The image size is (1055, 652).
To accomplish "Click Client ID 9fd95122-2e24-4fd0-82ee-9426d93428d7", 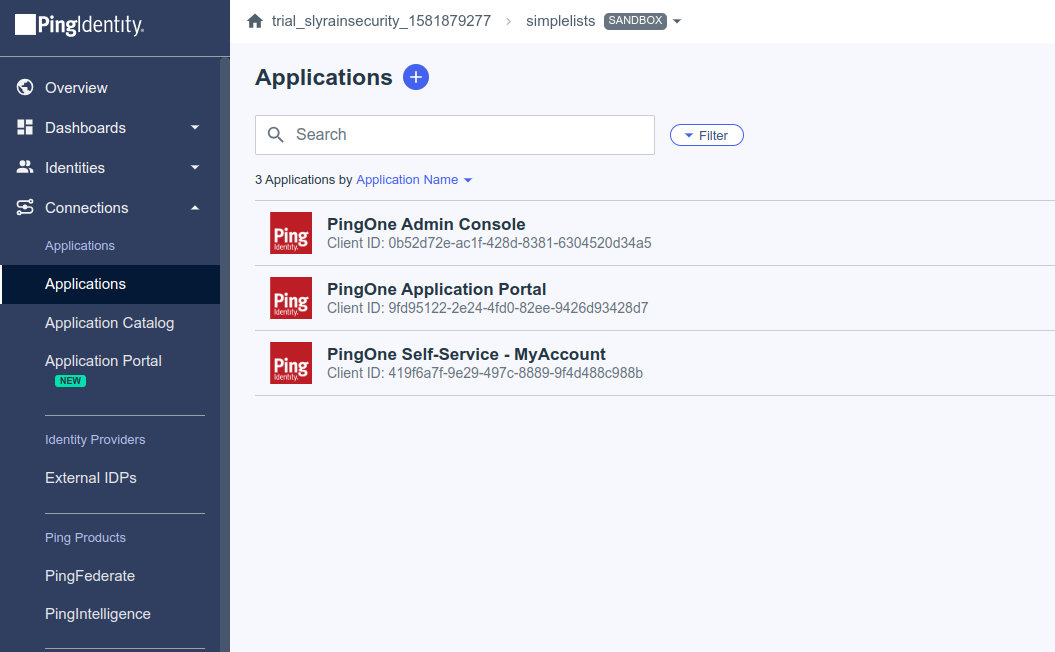I will (x=488, y=308).
